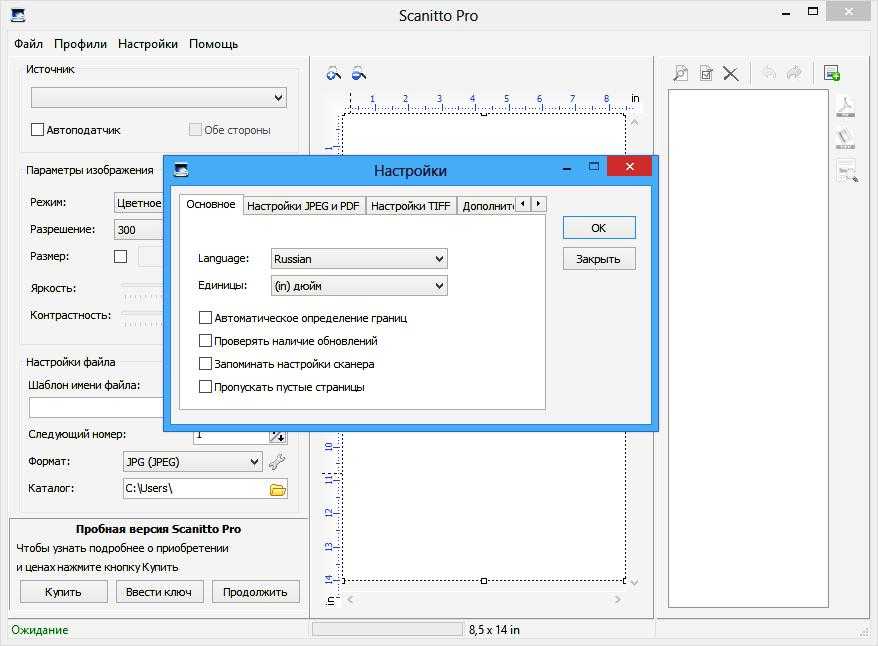Click the preview scan icon above the ruler
The height and width of the screenshot is (646, 878).
[334, 73]
